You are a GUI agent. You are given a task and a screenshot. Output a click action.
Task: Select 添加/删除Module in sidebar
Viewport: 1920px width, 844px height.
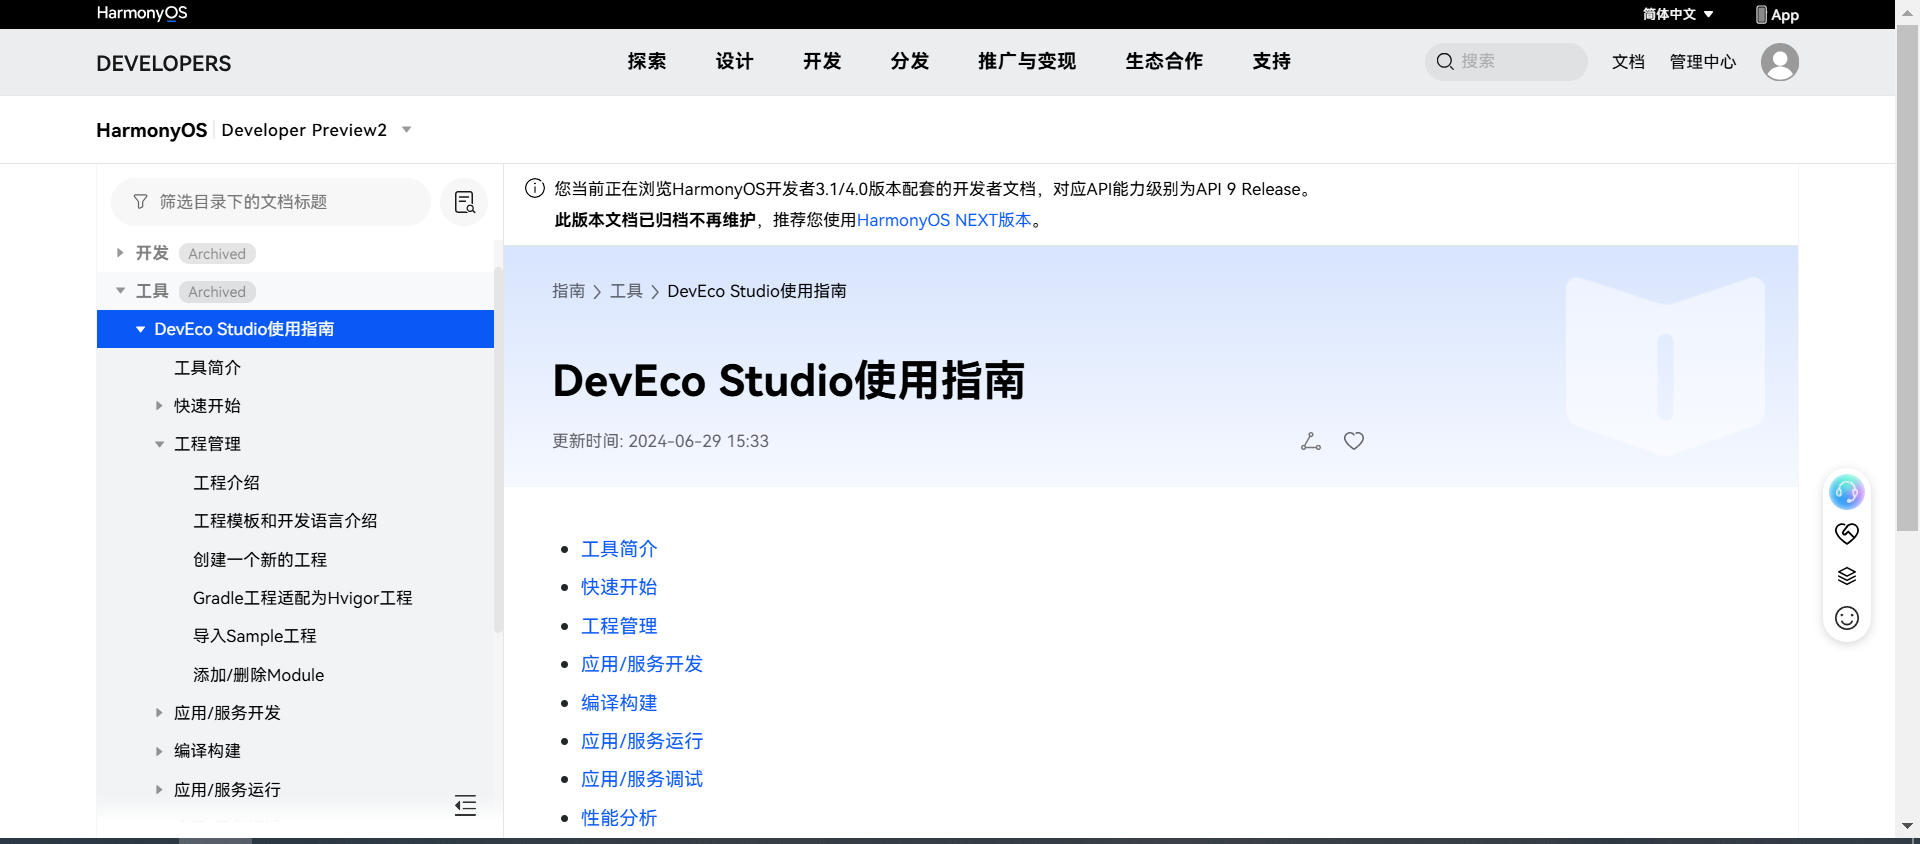click(258, 675)
